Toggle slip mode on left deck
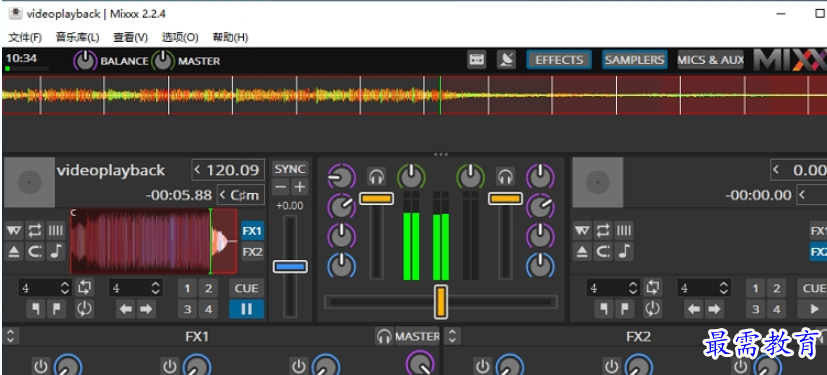 coord(14,230)
